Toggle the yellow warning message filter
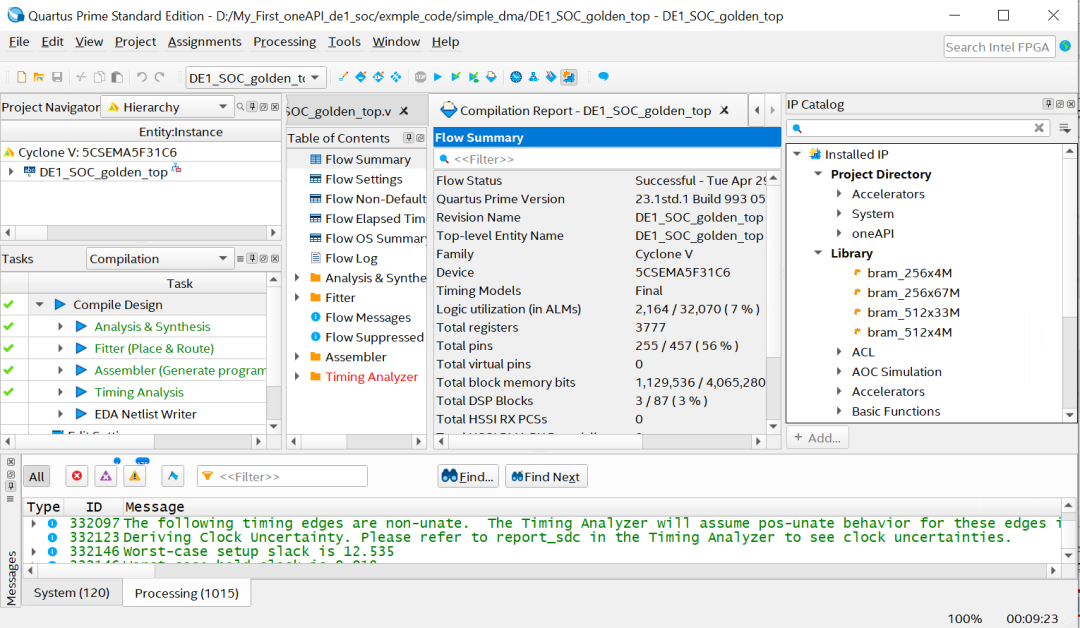 135,476
